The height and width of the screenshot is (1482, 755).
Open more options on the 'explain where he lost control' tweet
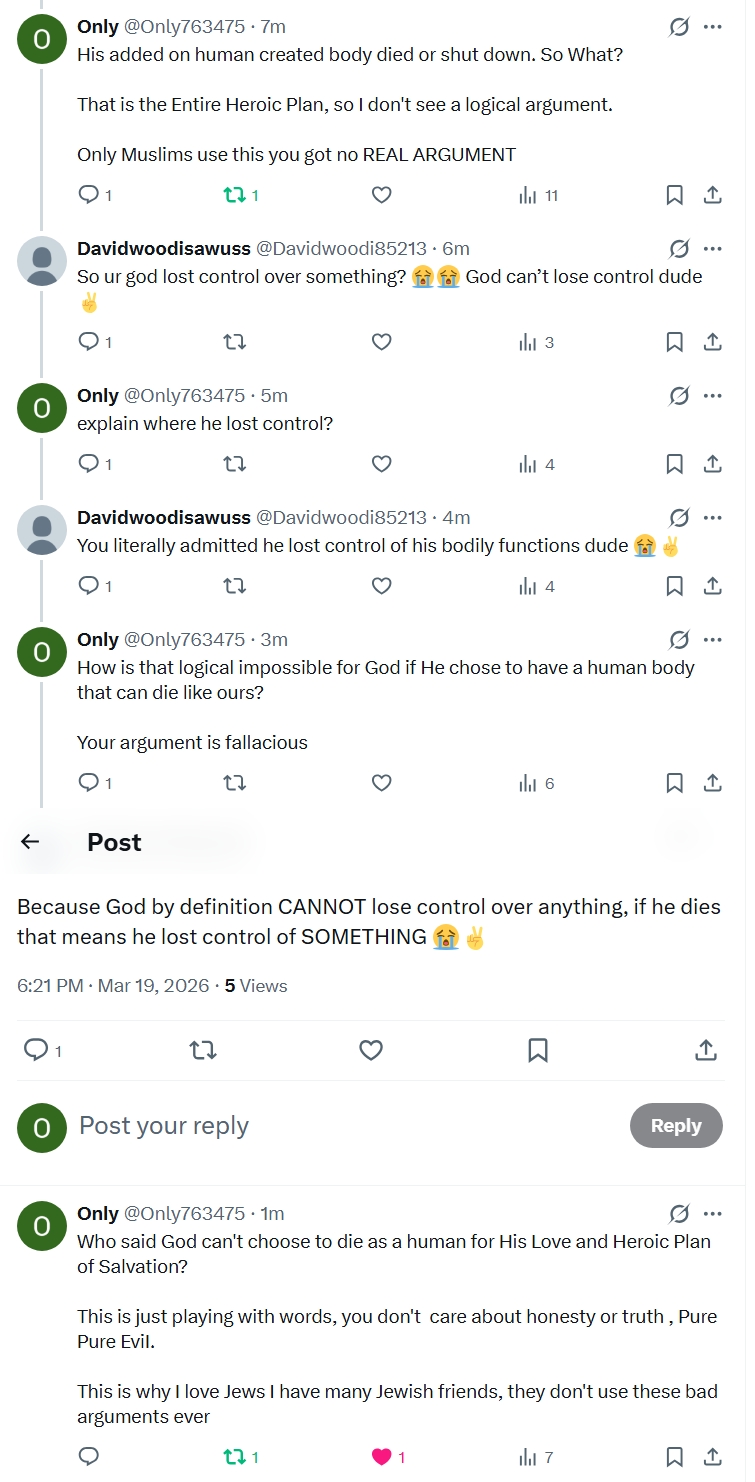(x=713, y=396)
